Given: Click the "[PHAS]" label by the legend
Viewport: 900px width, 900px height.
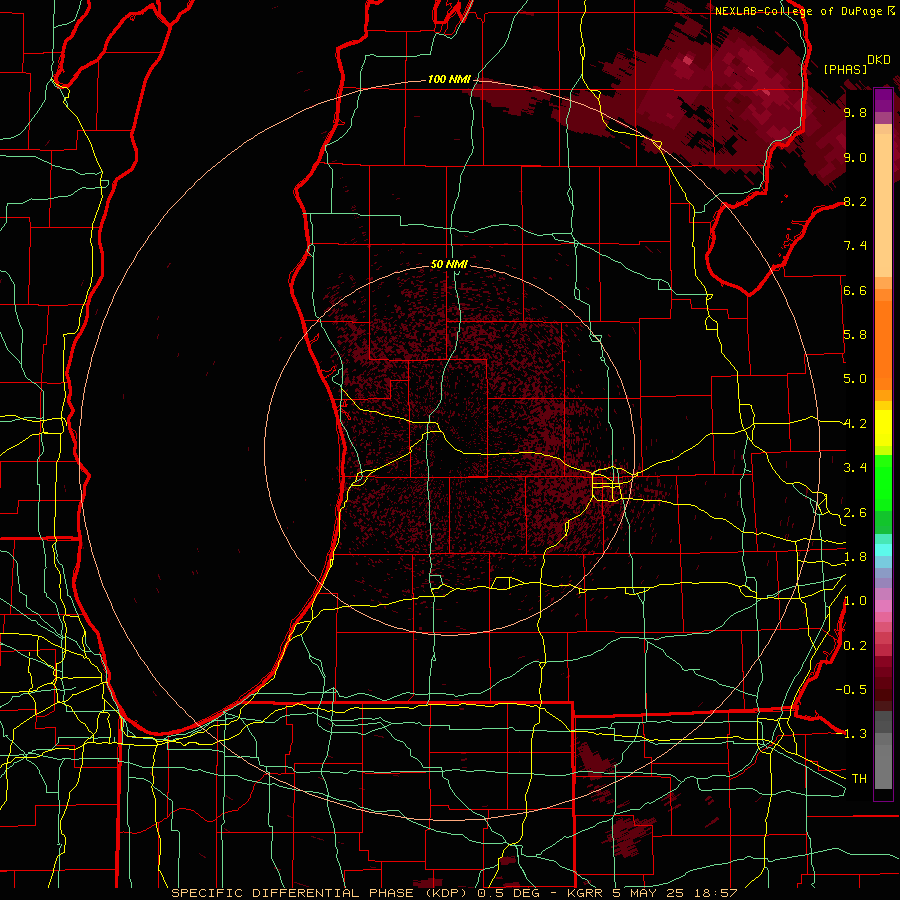Looking at the screenshot, I should coord(845,69).
